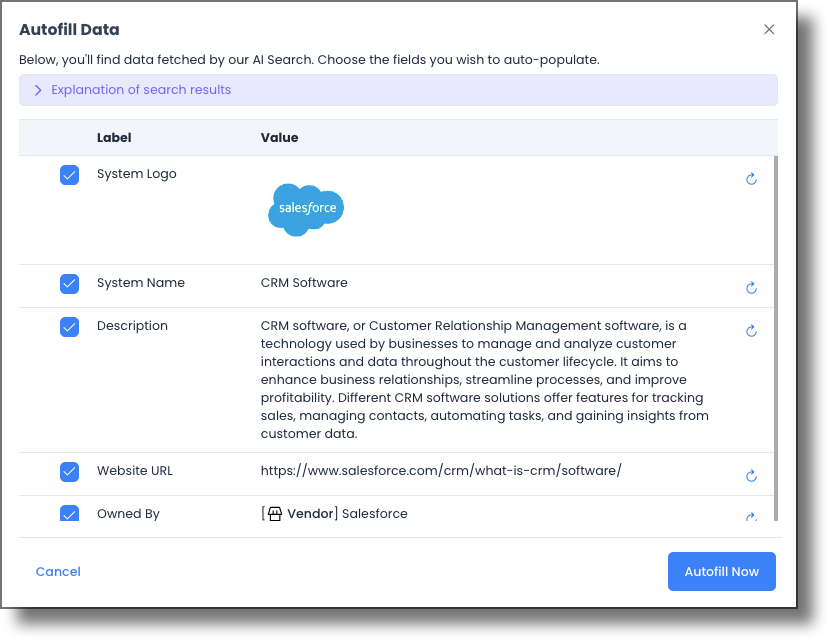Refresh the System Logo search result
Screen dimensions: 829x640
coord(751,179)
